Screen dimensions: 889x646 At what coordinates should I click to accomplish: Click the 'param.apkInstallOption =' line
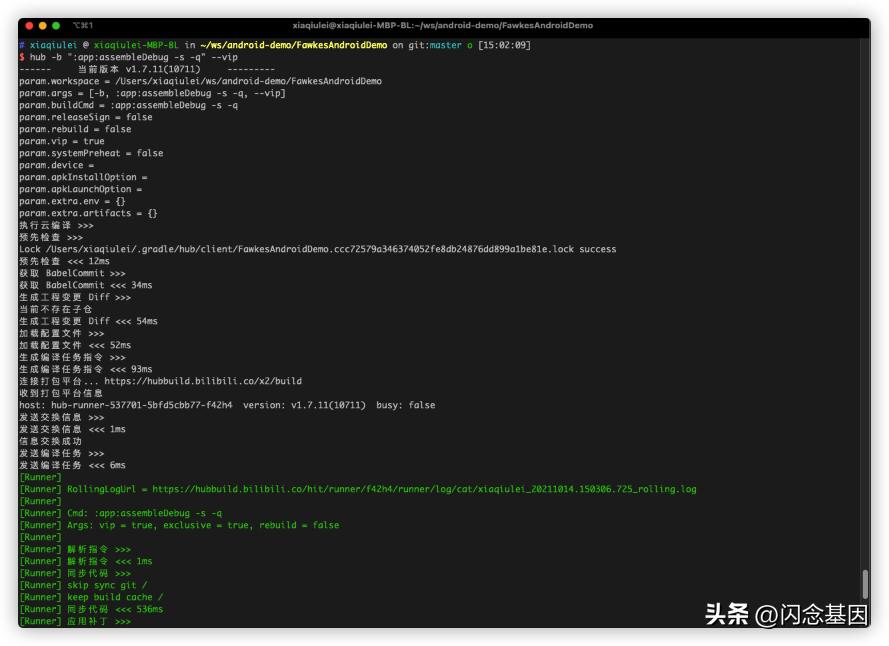click(83, 177)
